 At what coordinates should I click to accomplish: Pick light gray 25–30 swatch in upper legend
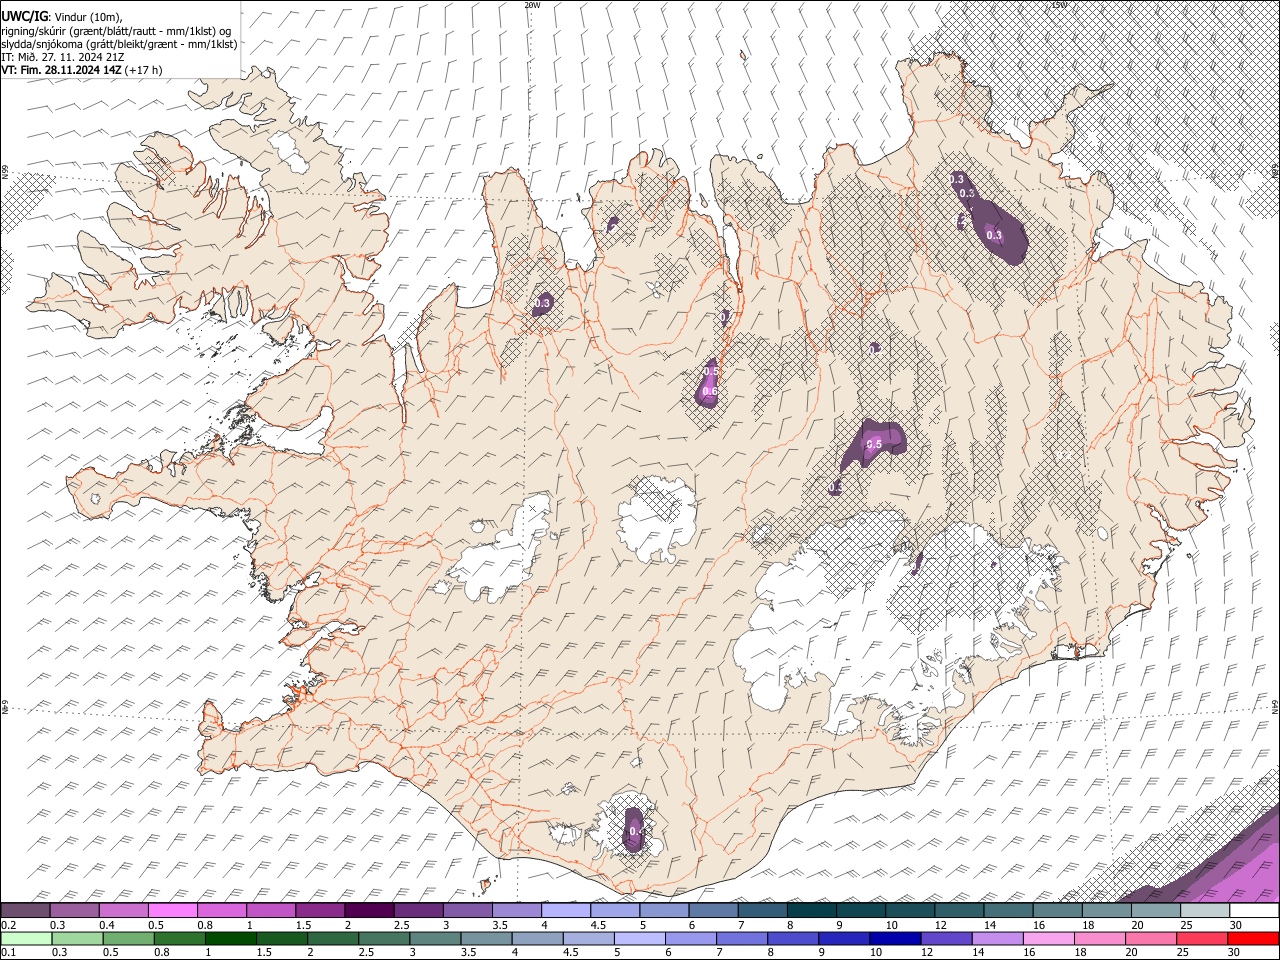coord(1204,910)
